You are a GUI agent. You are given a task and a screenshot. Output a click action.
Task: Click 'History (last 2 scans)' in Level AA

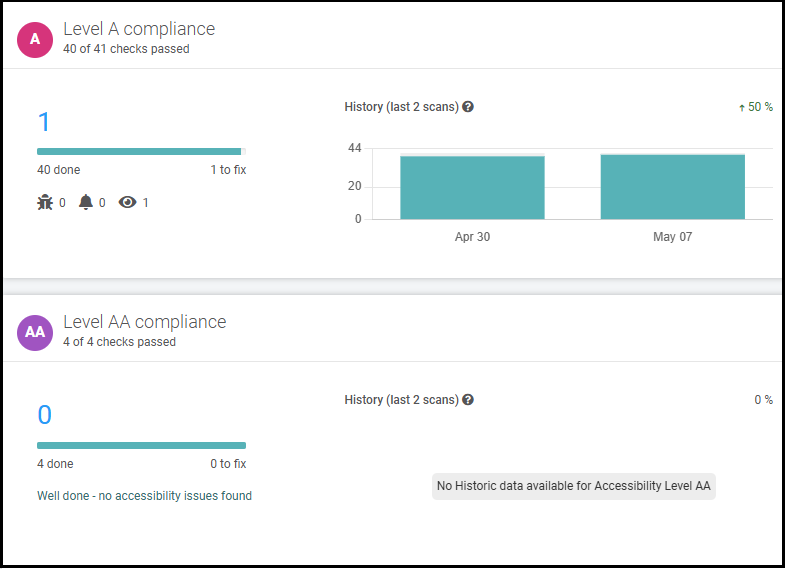(x=402, y=399)
